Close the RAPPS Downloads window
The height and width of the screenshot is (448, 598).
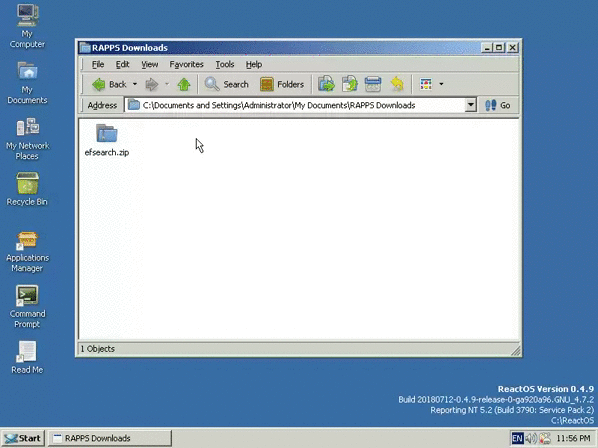click(513, 48)
